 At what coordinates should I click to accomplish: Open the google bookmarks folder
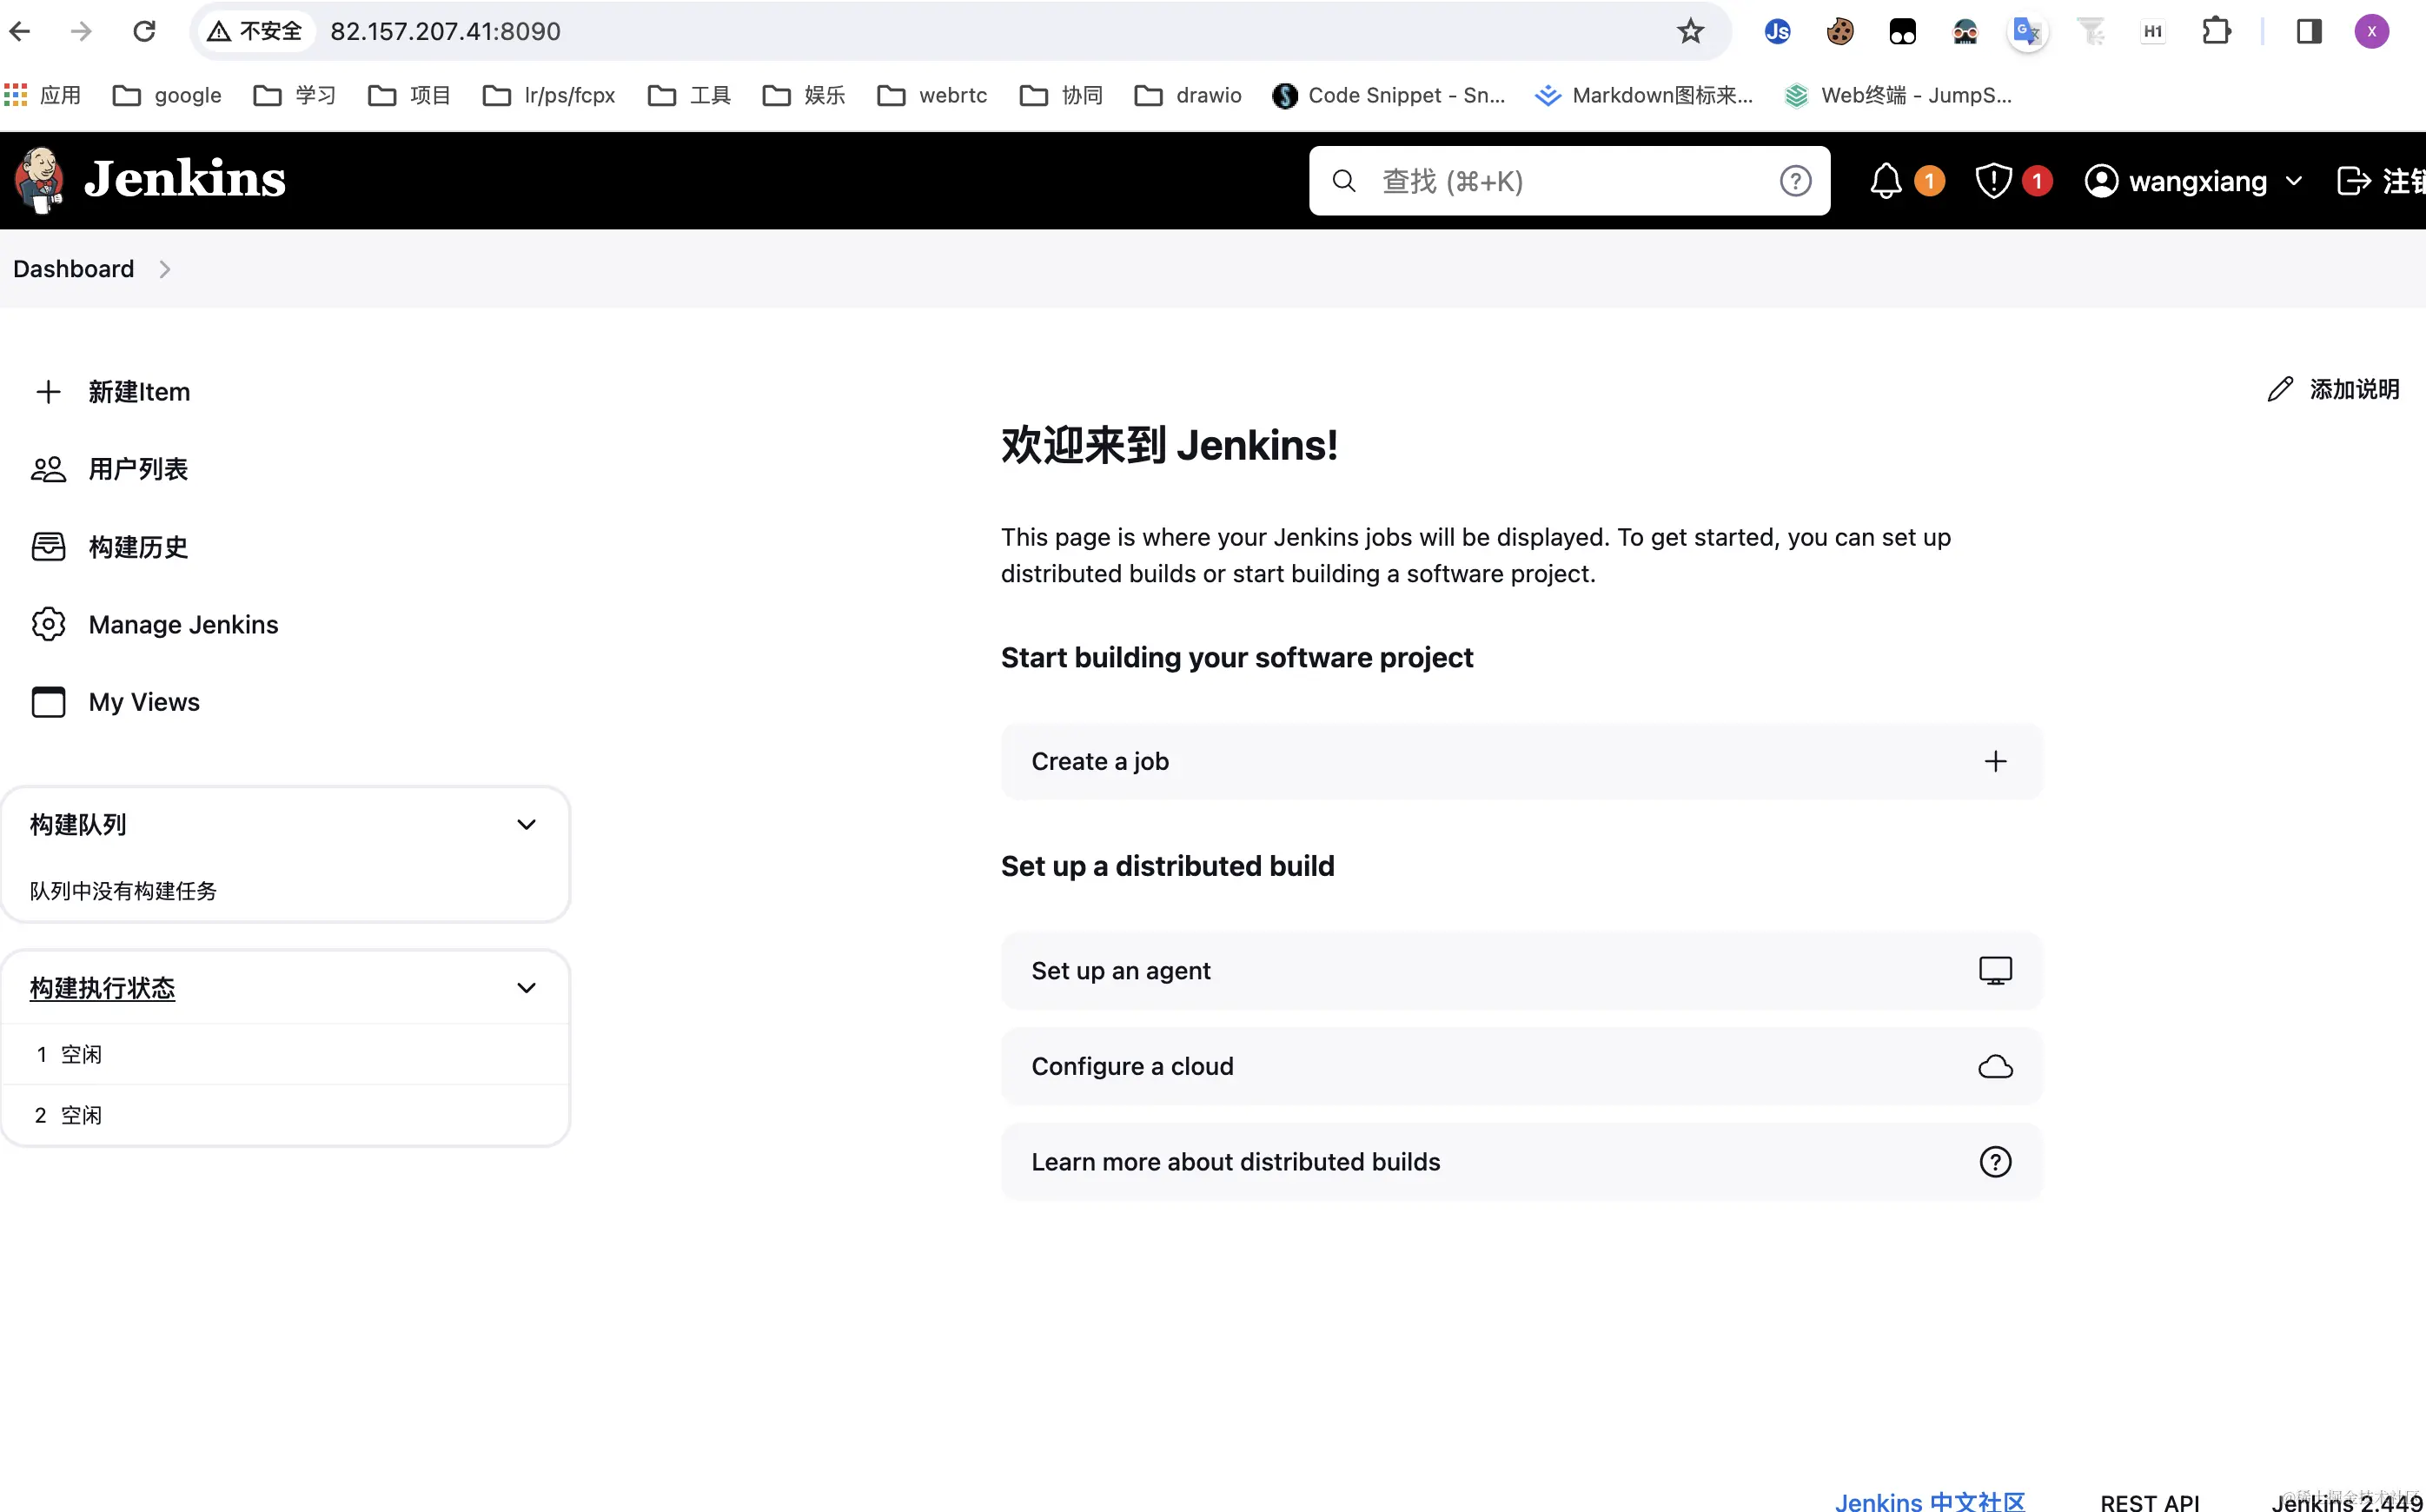167,95
